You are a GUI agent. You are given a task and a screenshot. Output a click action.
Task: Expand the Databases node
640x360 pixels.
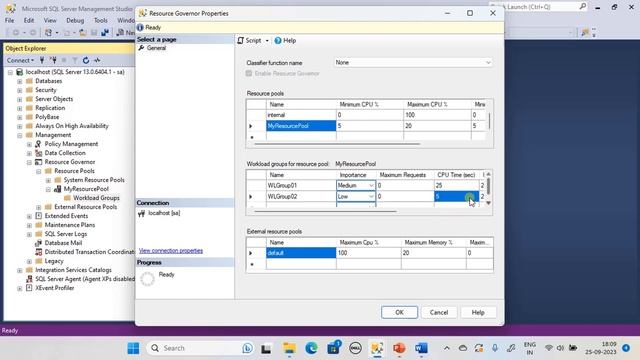tap(20, 81)
